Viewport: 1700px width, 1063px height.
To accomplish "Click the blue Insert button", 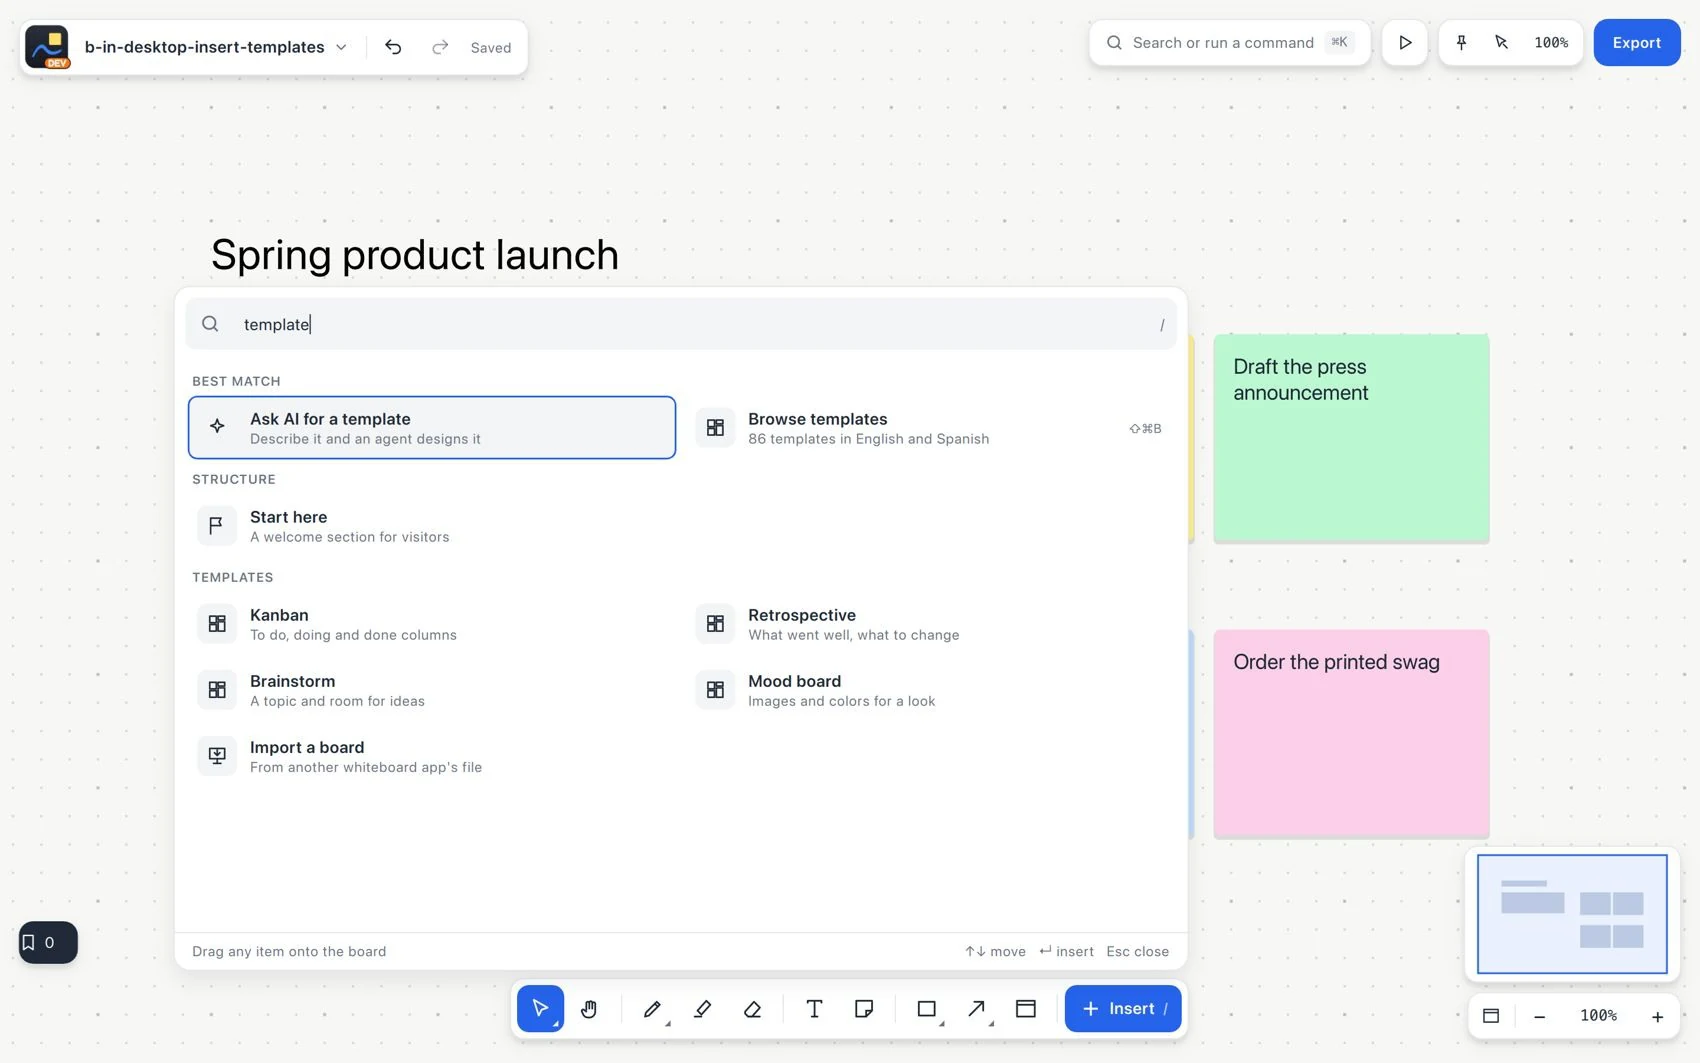I will tap(1123, 1008).
